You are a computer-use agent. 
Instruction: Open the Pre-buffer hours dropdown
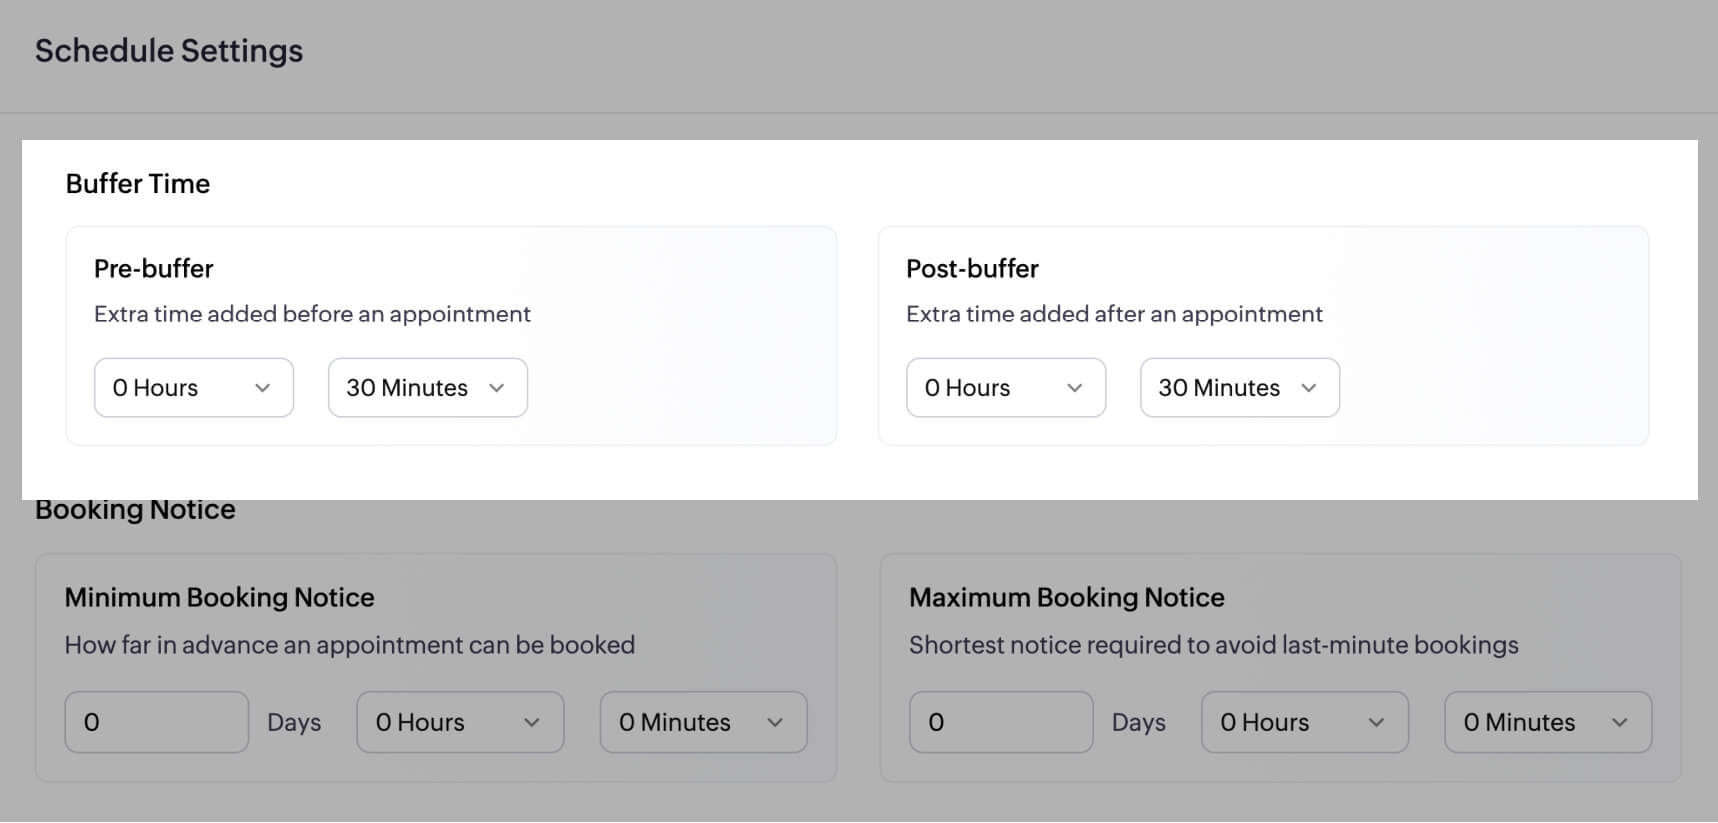pyautogui.click(x=193, y=388)
